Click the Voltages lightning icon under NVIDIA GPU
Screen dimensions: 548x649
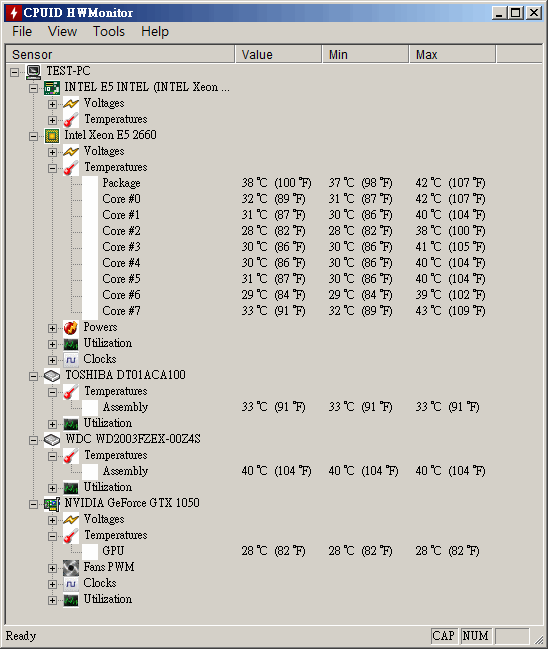[x=71, y=520]
